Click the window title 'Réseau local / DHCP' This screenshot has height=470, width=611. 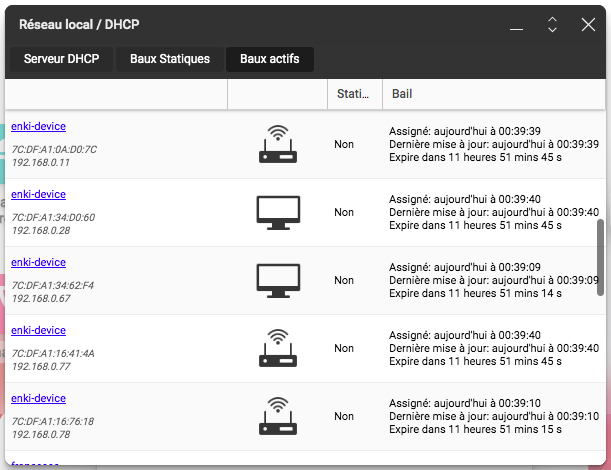79,25
